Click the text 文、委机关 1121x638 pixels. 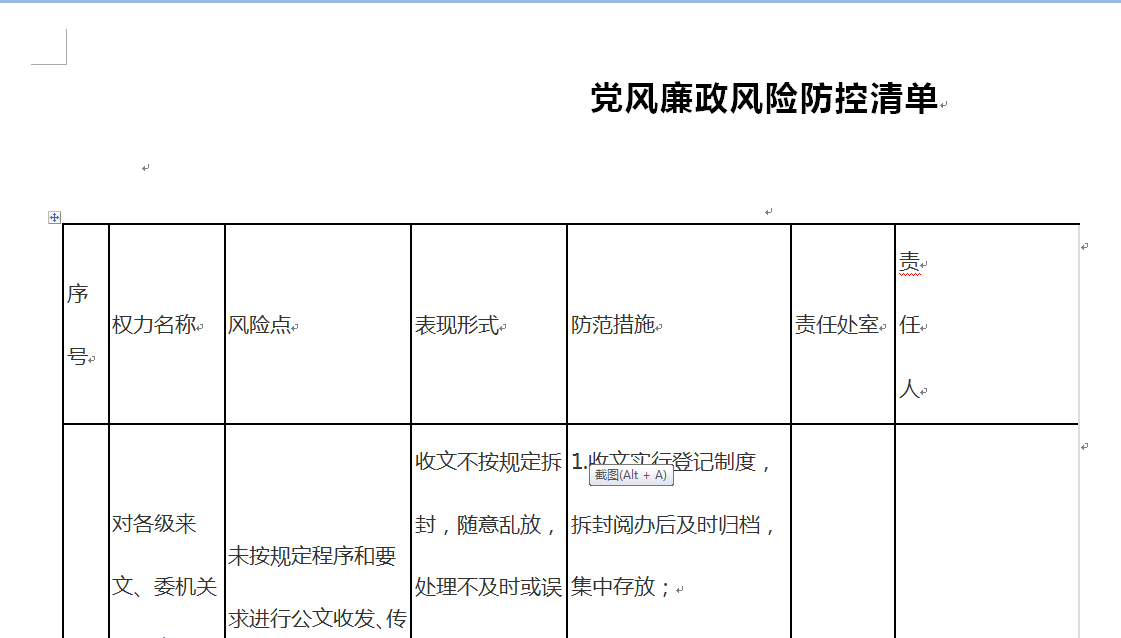164,587
